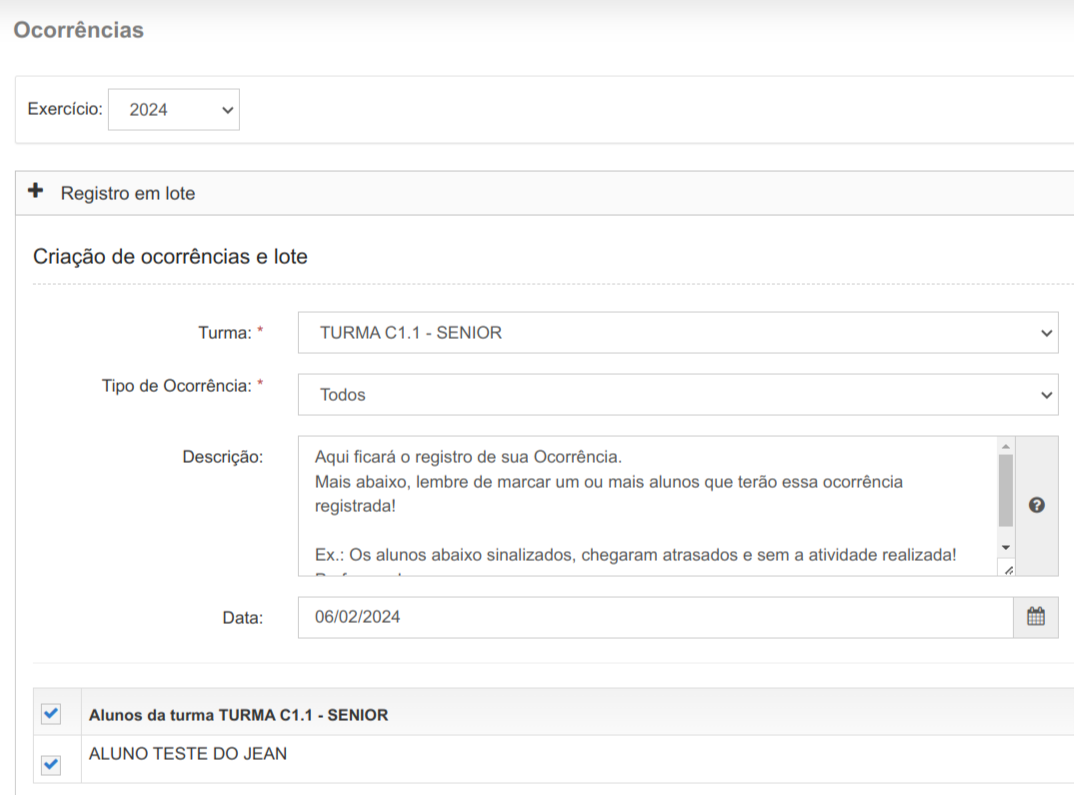Toggle the select-all students checkbox
The height and width of the screenshot is (795, 1074).
[x=51, y=713]
